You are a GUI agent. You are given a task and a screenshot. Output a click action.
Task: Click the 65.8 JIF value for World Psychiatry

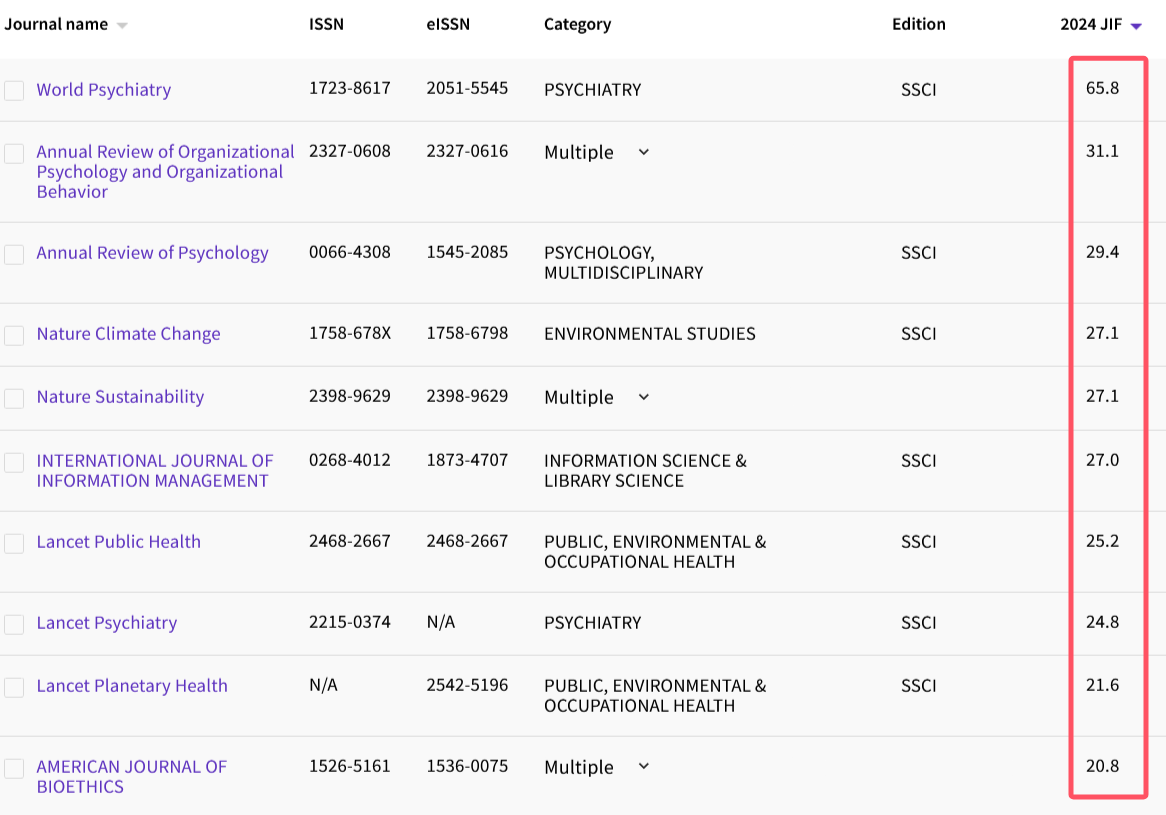[1102, 88]
